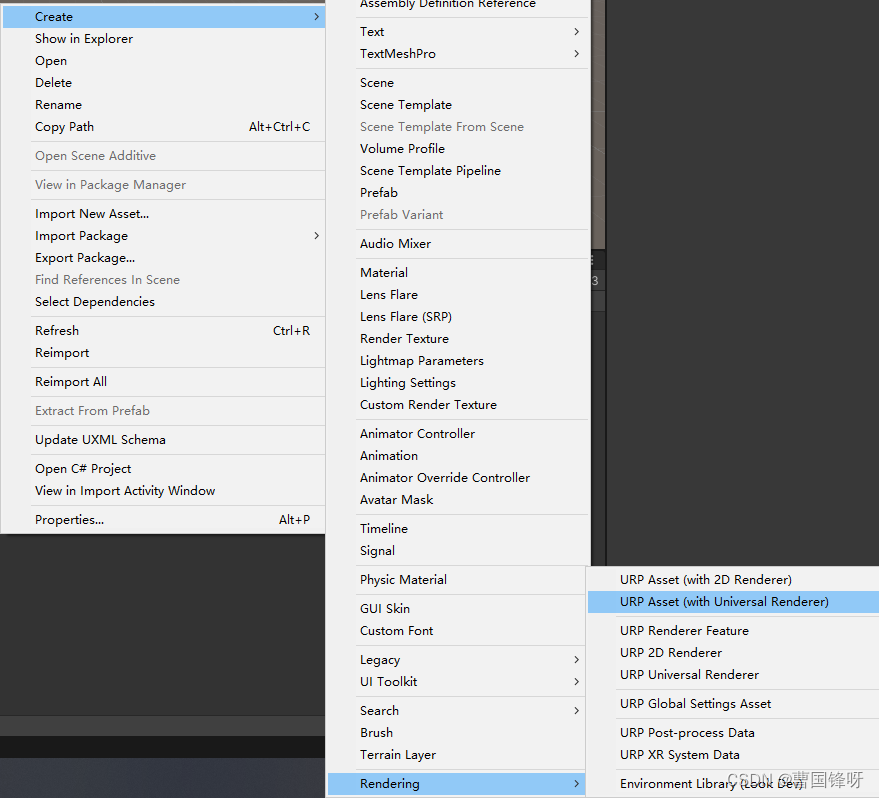Image resolution: width=879 pixels, height=798 pixels.
Task: Select URP 2D Renderer
Action: 733,653
